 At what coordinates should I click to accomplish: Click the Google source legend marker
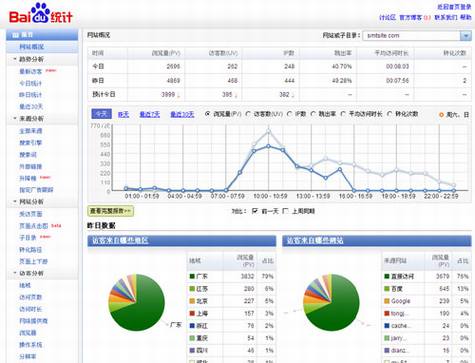coord(387,301)
